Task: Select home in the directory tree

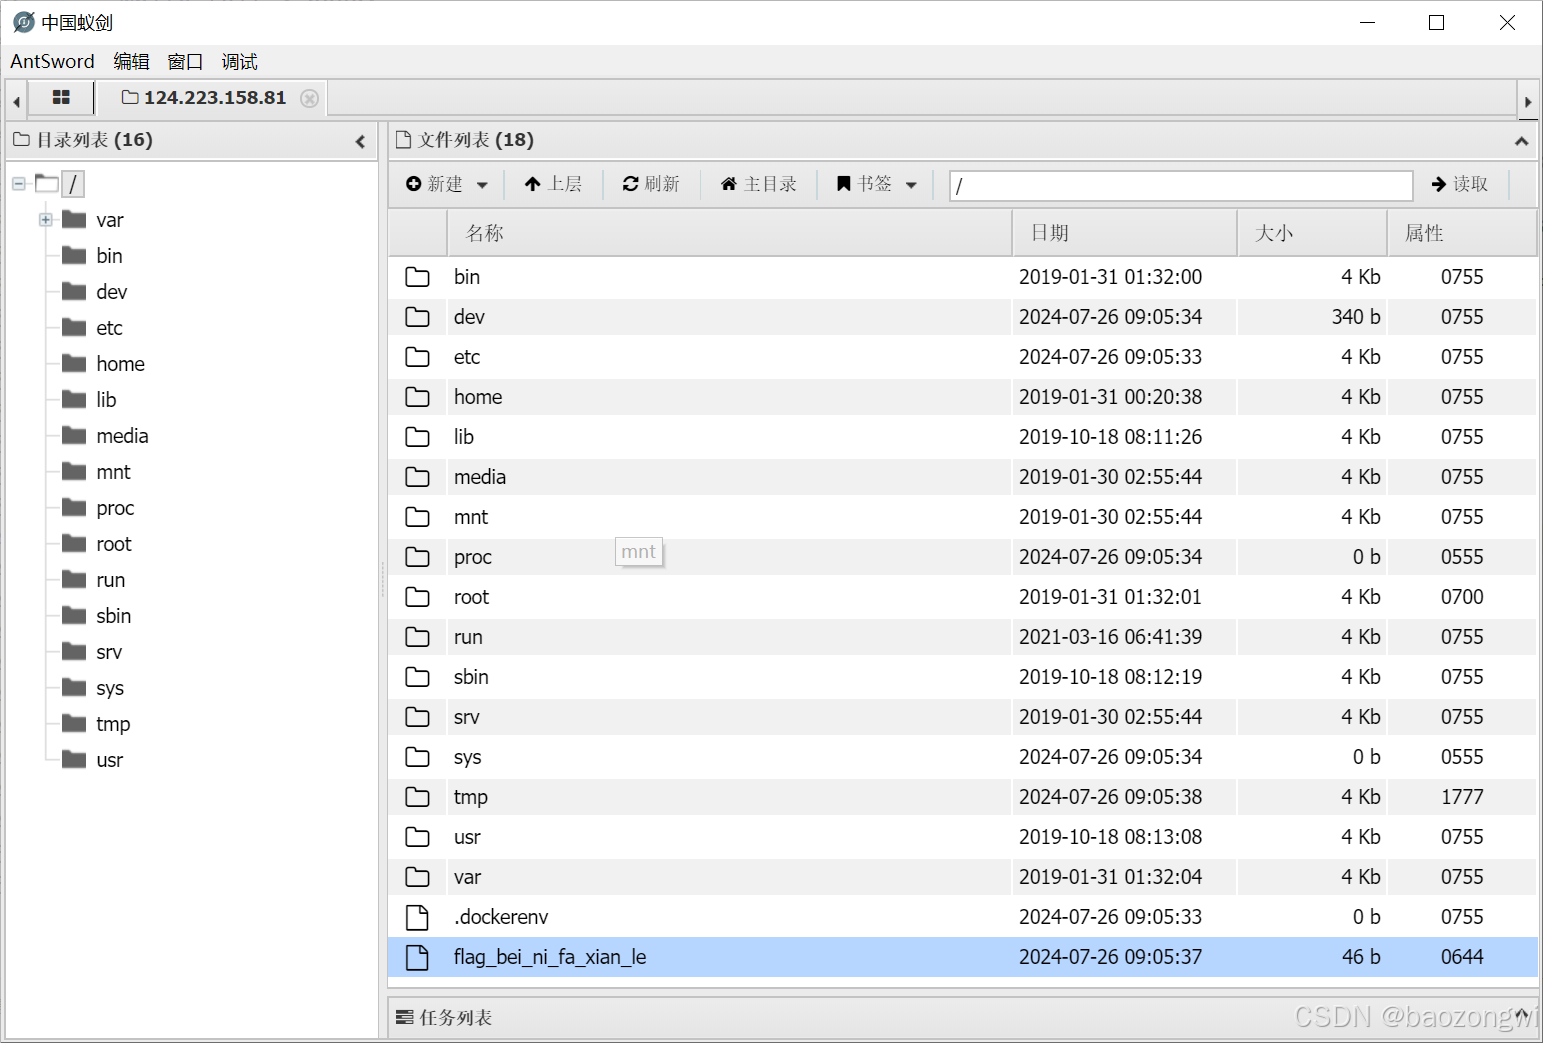Action: click(x=120, y=364)
